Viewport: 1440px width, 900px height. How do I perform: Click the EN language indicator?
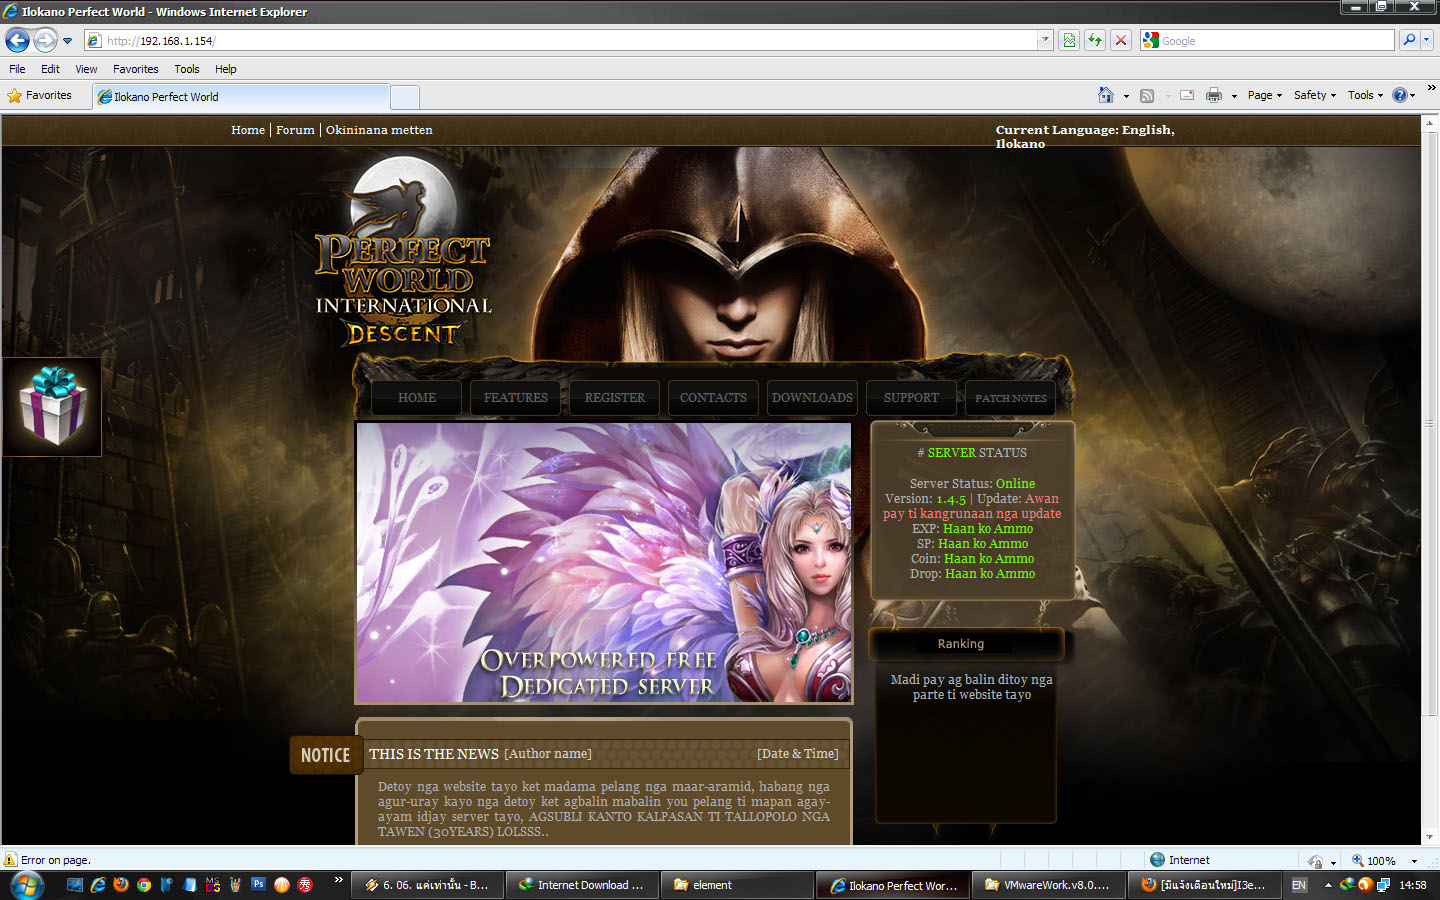tap(1299, 885)
